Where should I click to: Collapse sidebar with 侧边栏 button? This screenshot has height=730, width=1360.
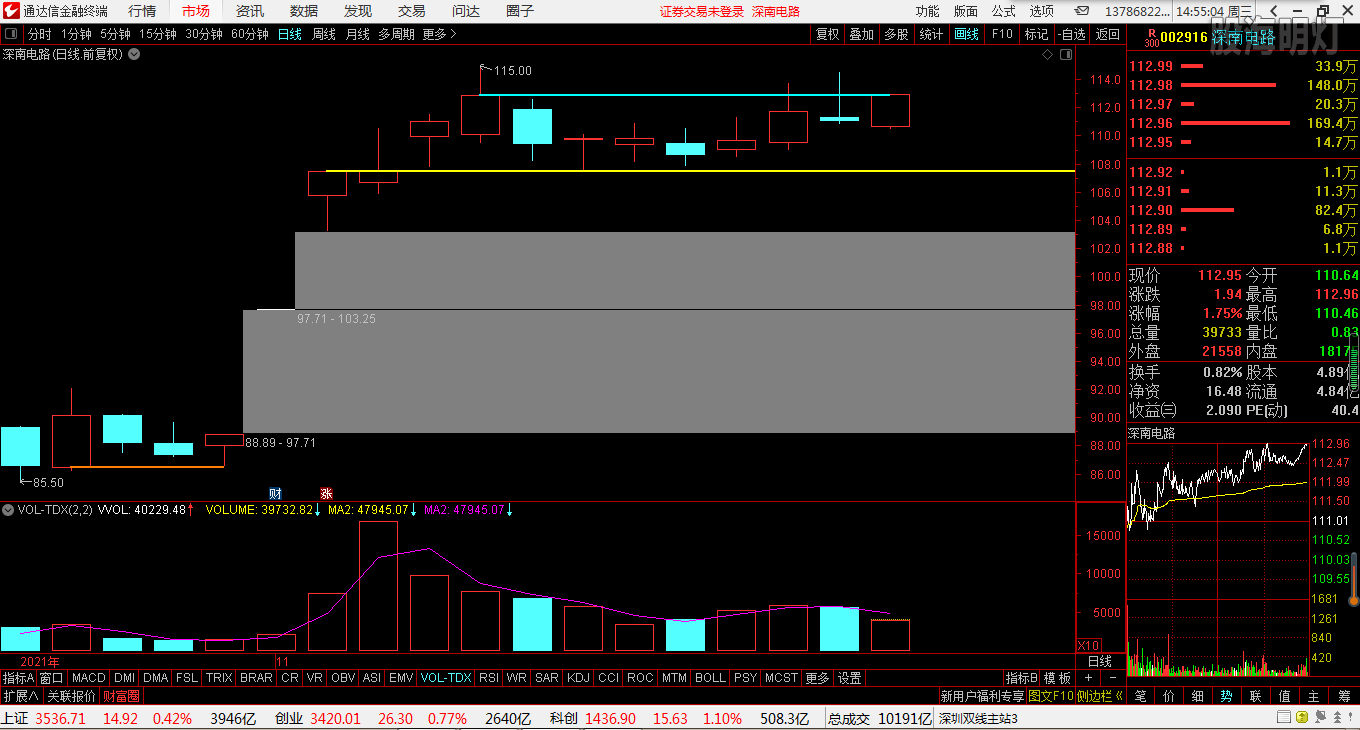click(x=1100, y=696)
